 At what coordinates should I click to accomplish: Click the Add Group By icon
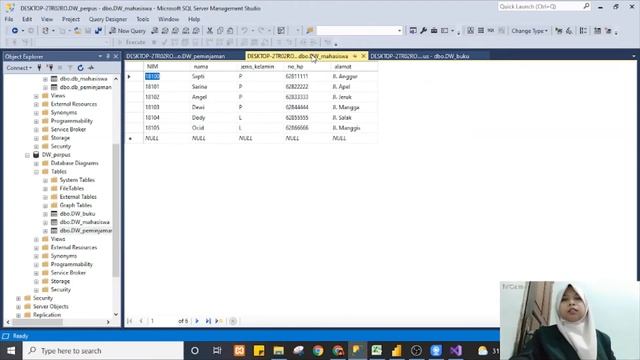[583, 31]
